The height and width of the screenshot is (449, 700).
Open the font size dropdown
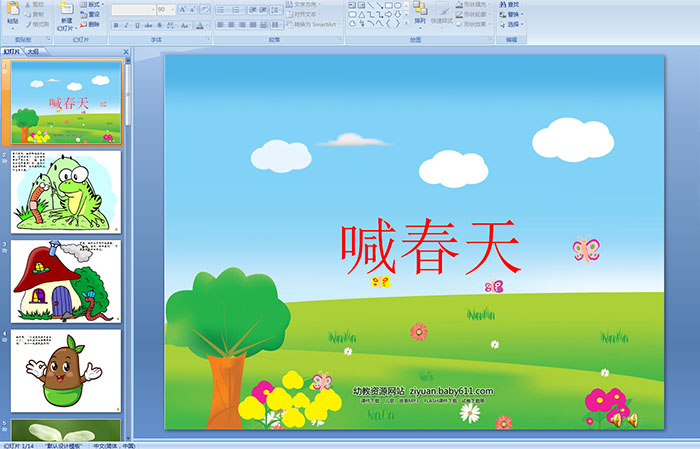click(x=171, y=9)
